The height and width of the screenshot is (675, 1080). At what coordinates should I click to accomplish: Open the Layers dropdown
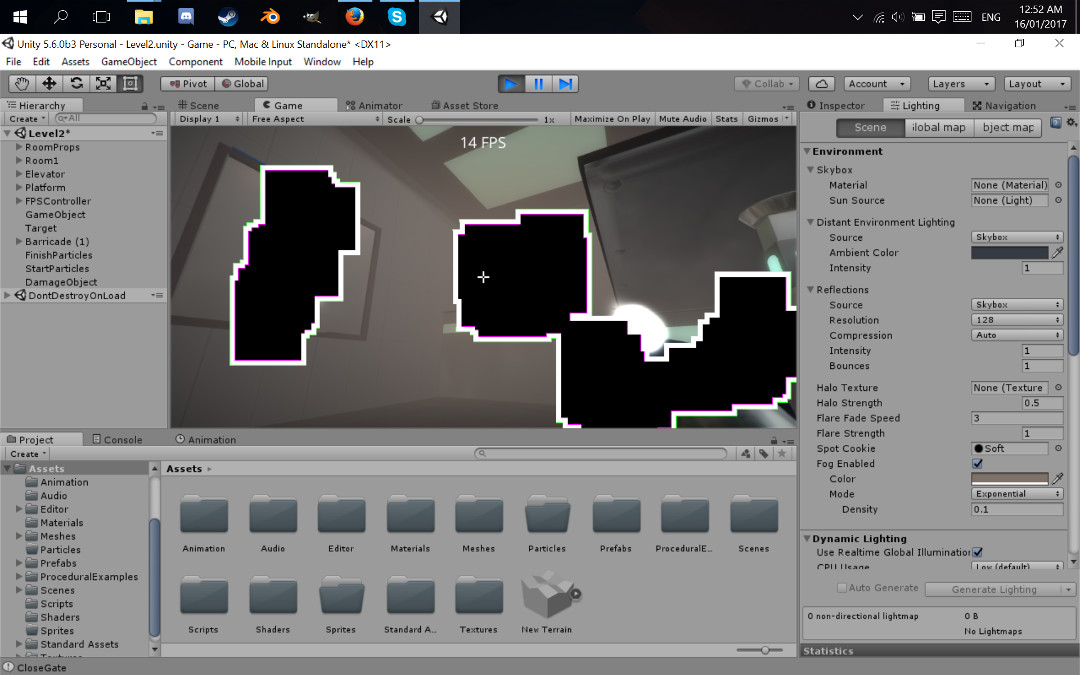pyautogui.click(x=959, y=84)
